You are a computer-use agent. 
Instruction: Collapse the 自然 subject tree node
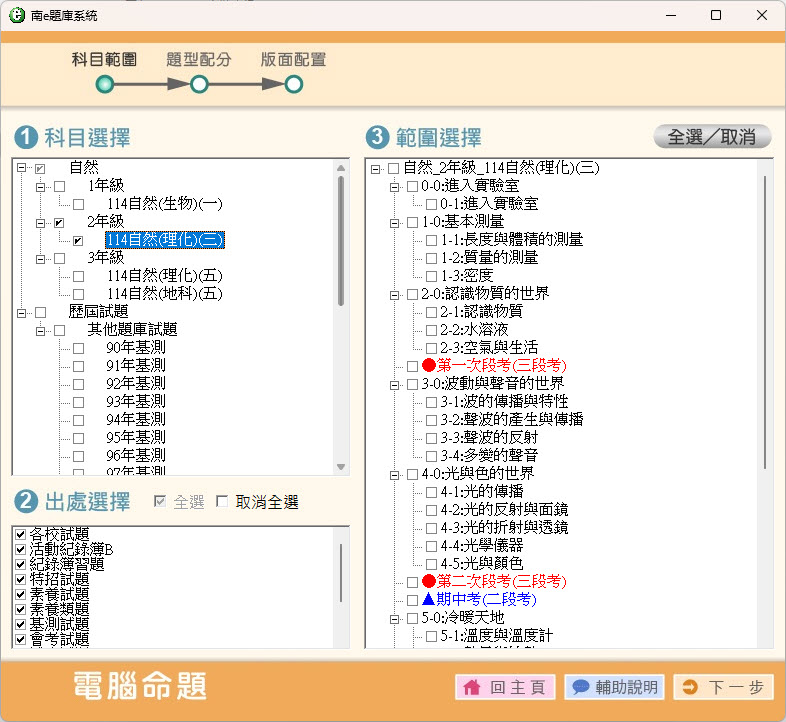coord(22,168)
